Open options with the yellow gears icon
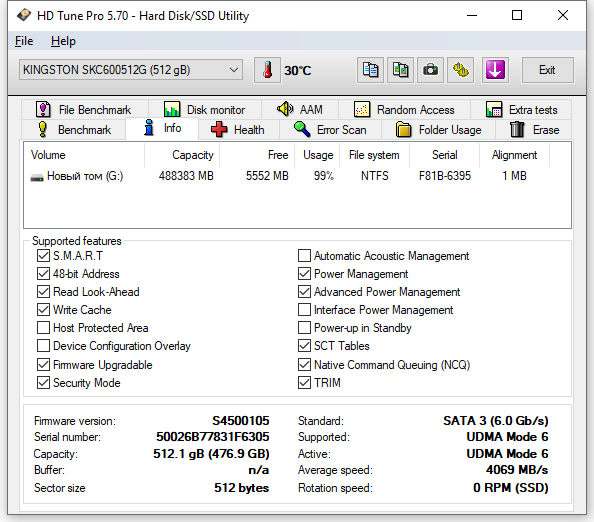 point(461,70)
